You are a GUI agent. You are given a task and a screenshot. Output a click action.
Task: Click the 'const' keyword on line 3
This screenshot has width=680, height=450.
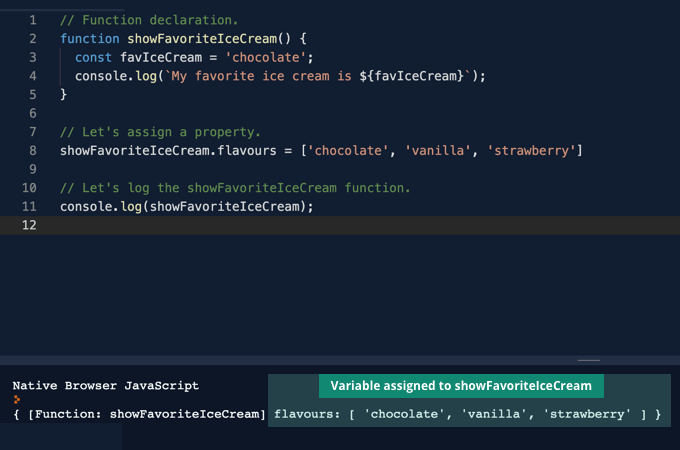point(93,58)
